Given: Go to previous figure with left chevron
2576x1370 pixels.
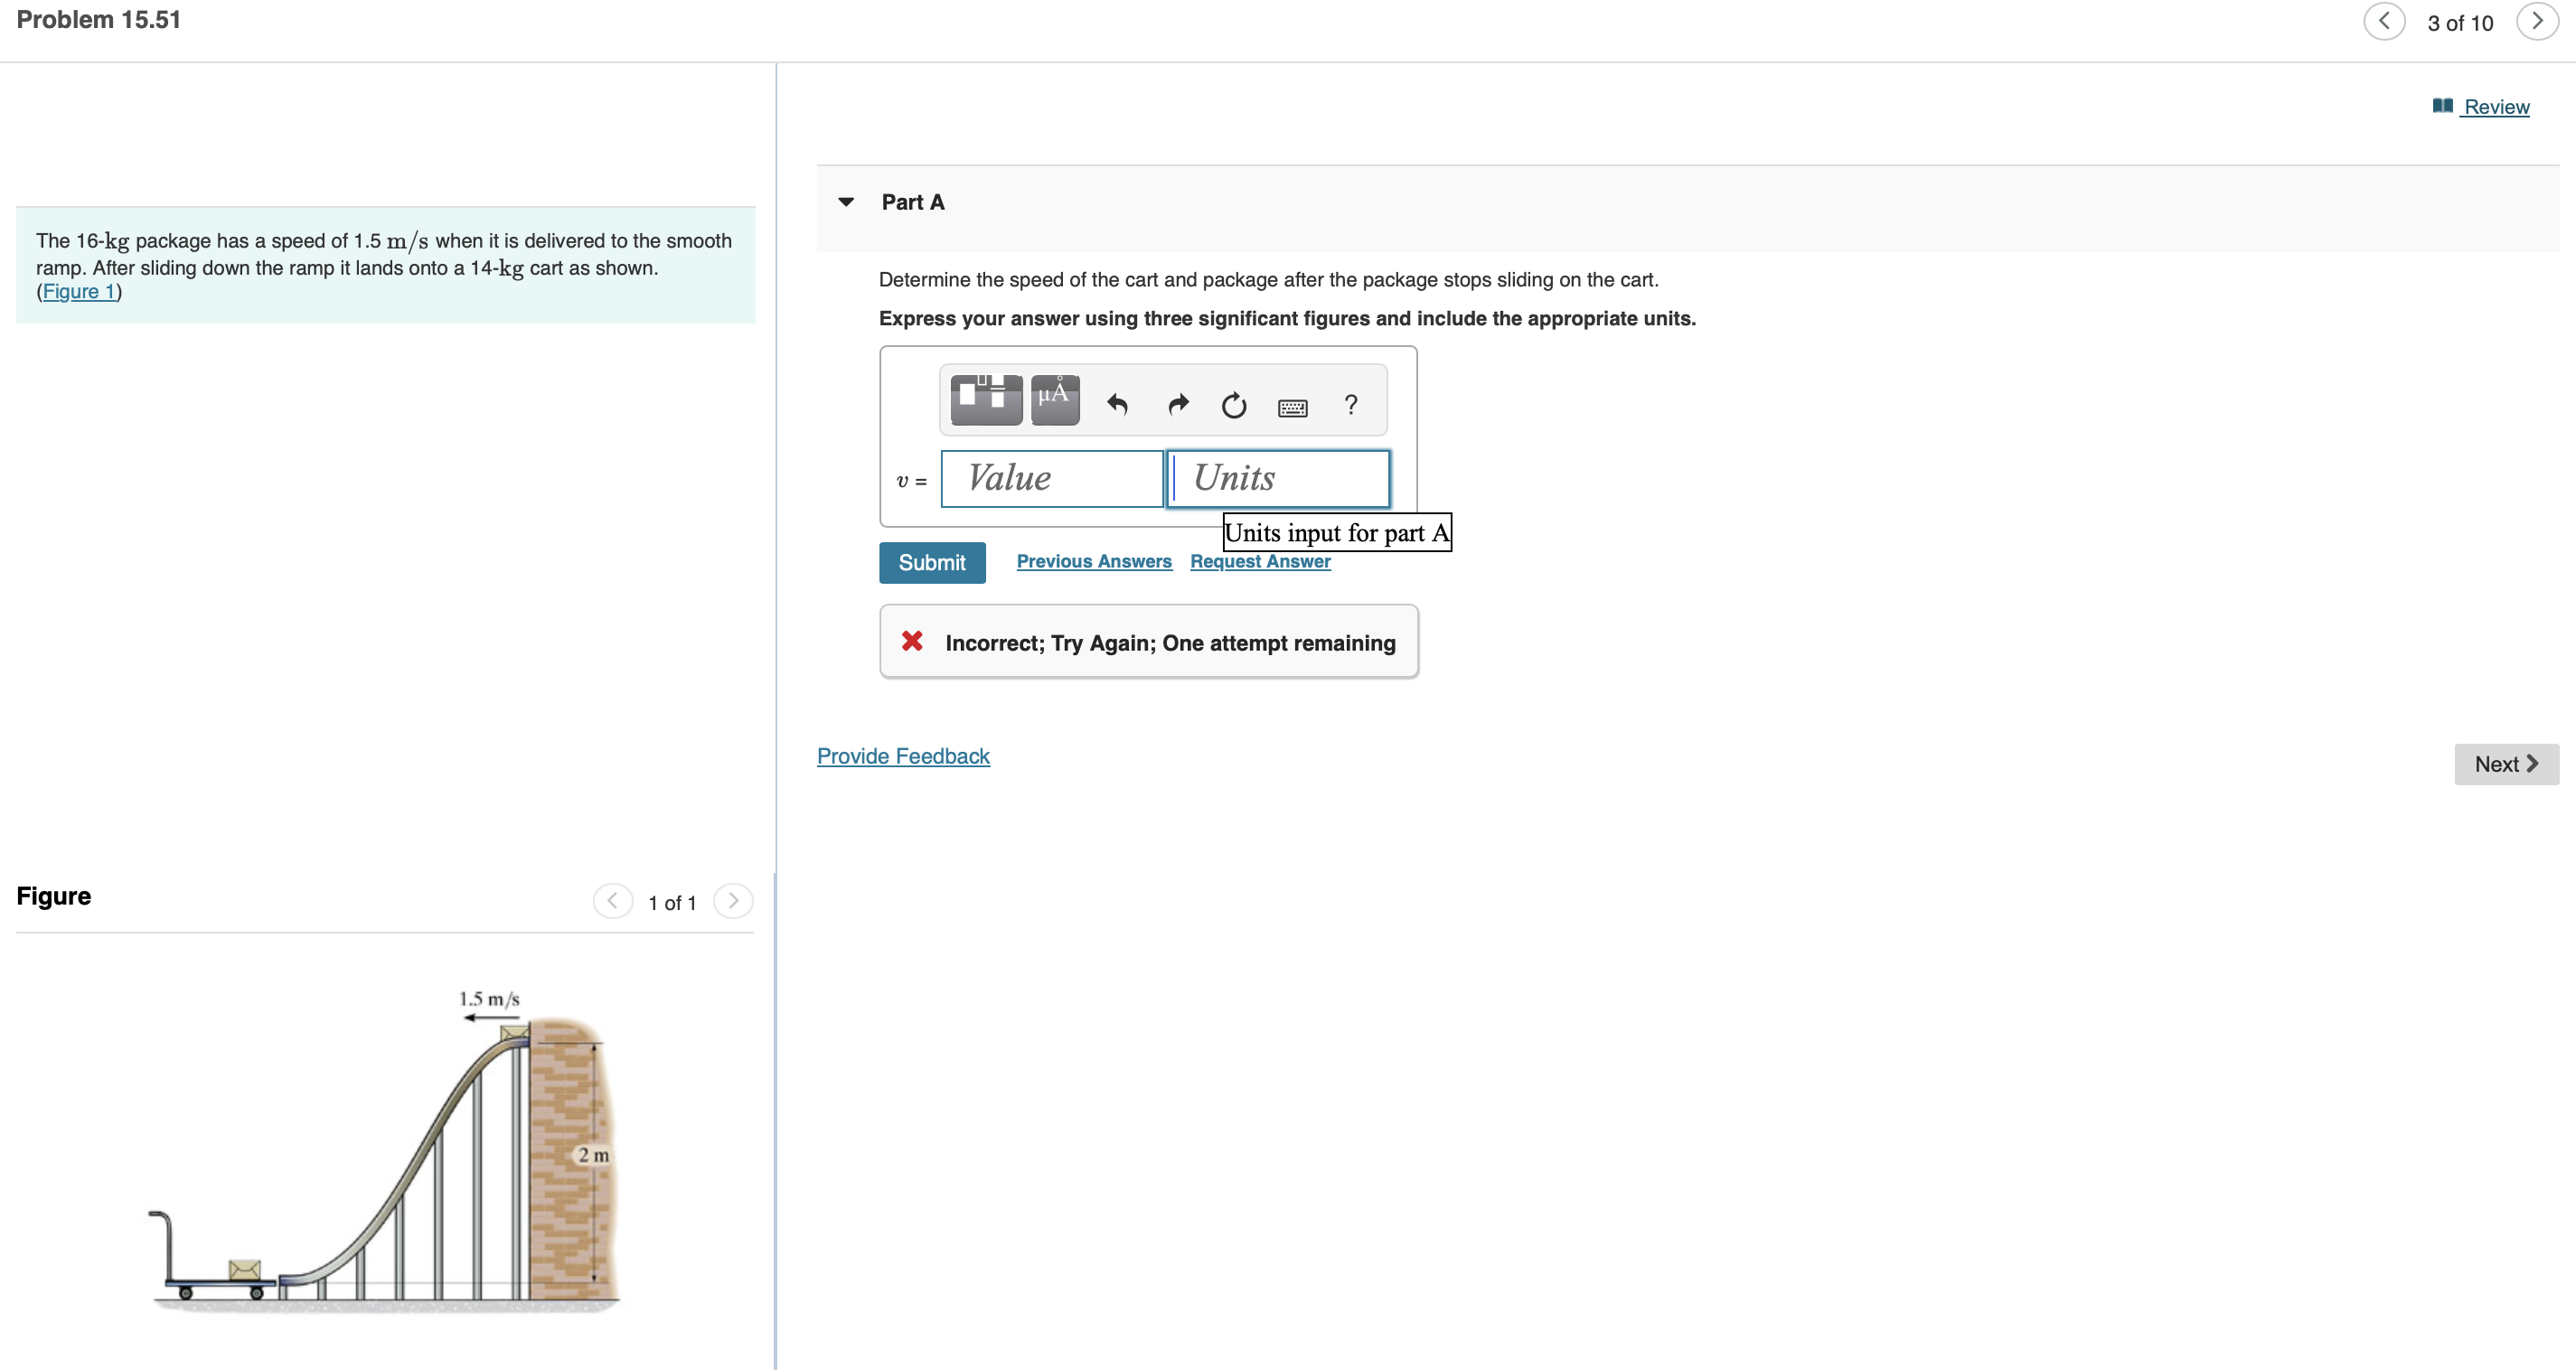Looking at the screenshot, I should (612, 900).
